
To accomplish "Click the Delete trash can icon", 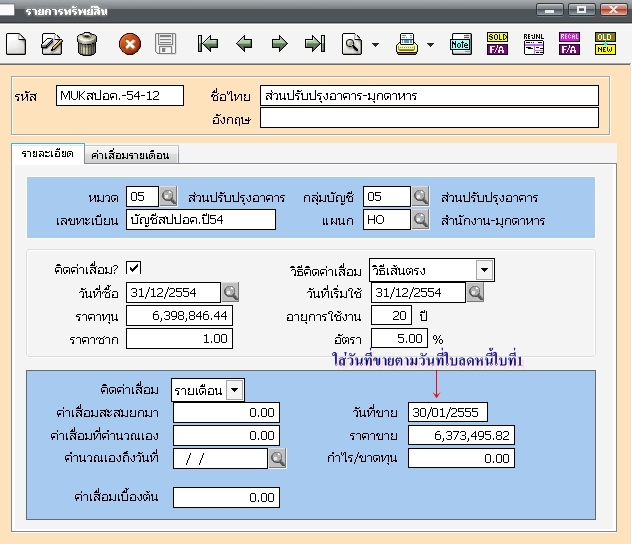I will click(87, 44).
